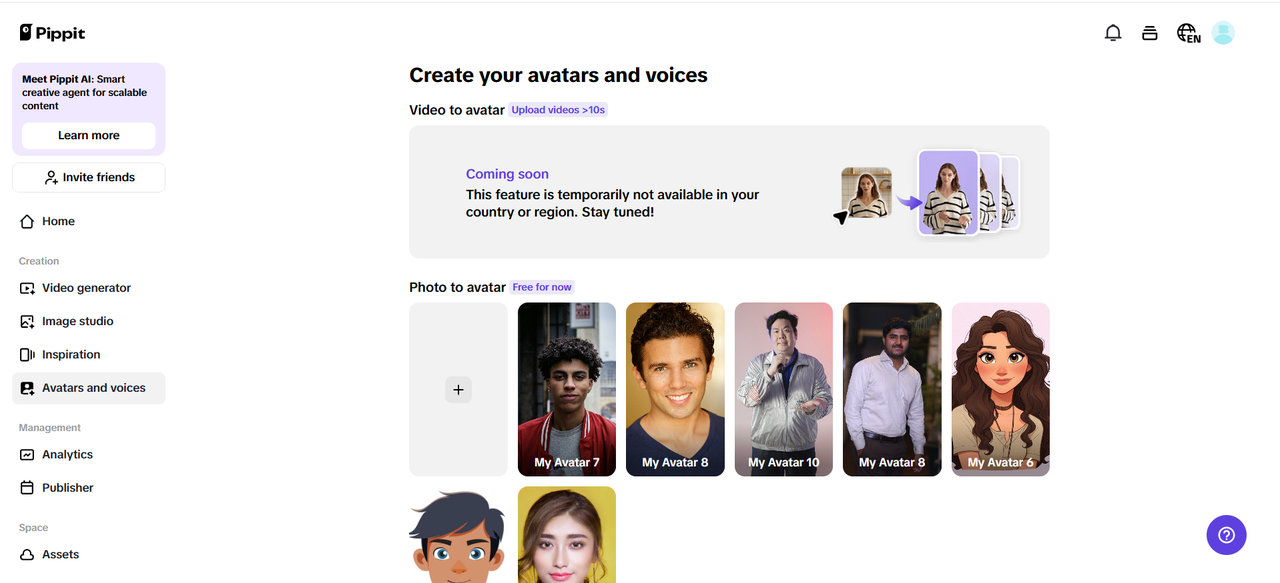Screen dimensions: 1280x583
Task: Open Assets in sidebar
Action: point(88,554)
